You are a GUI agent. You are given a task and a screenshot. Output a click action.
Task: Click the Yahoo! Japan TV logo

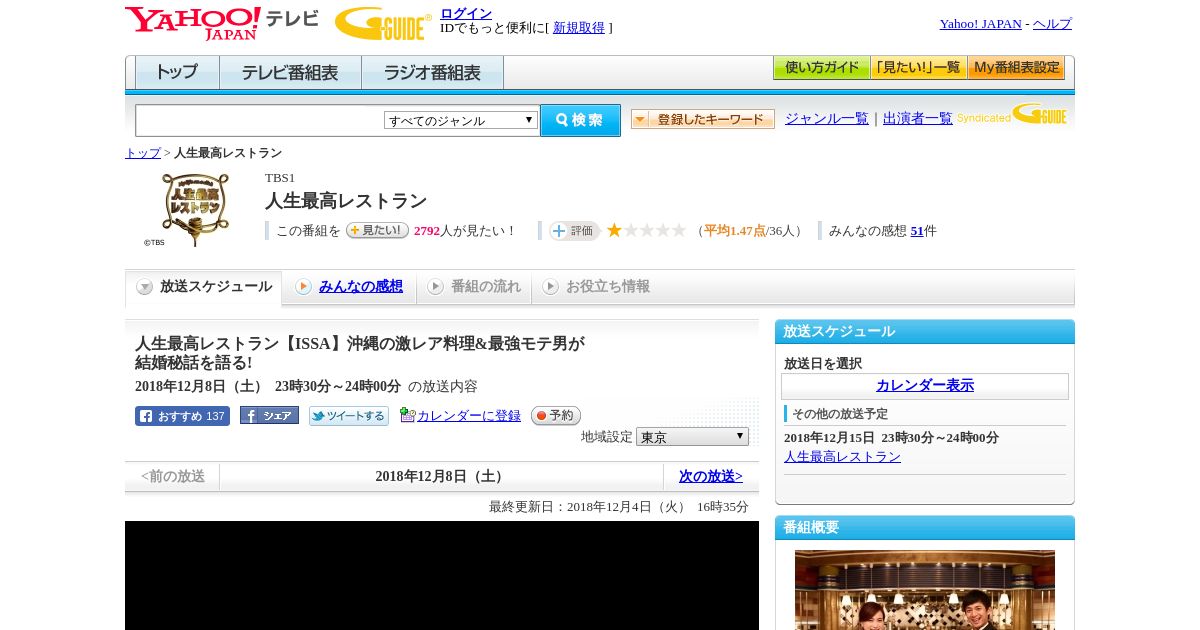click(x=222, y=24)
